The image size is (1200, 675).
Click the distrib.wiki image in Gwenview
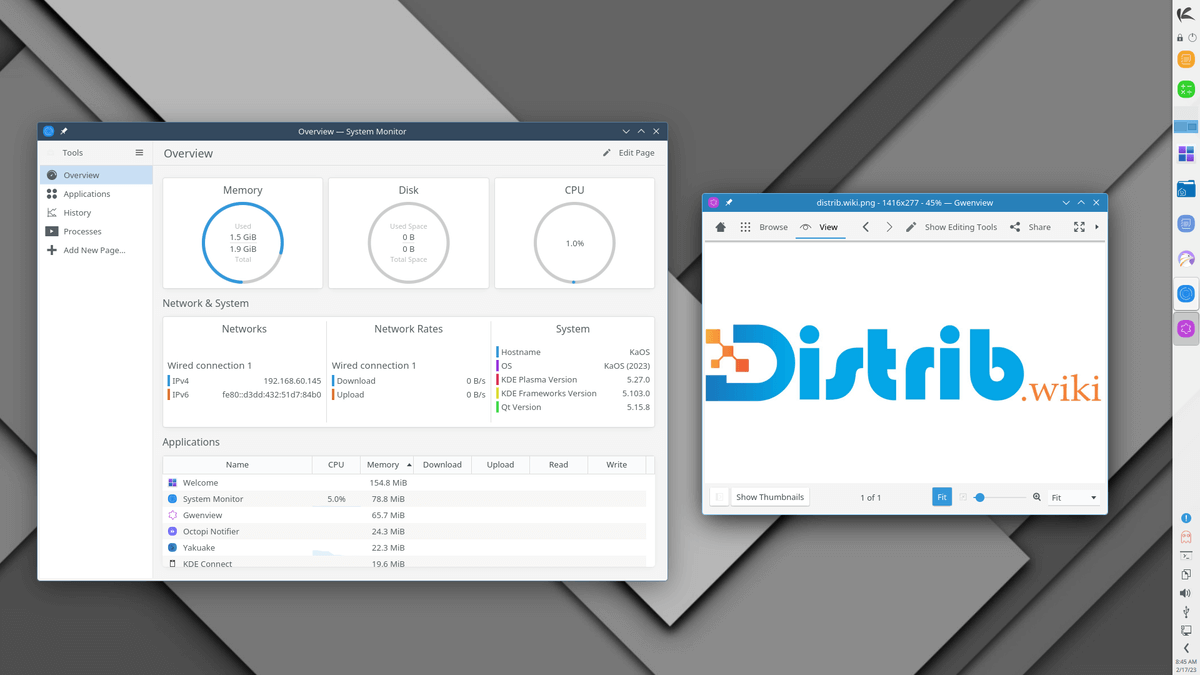point(903,363)
